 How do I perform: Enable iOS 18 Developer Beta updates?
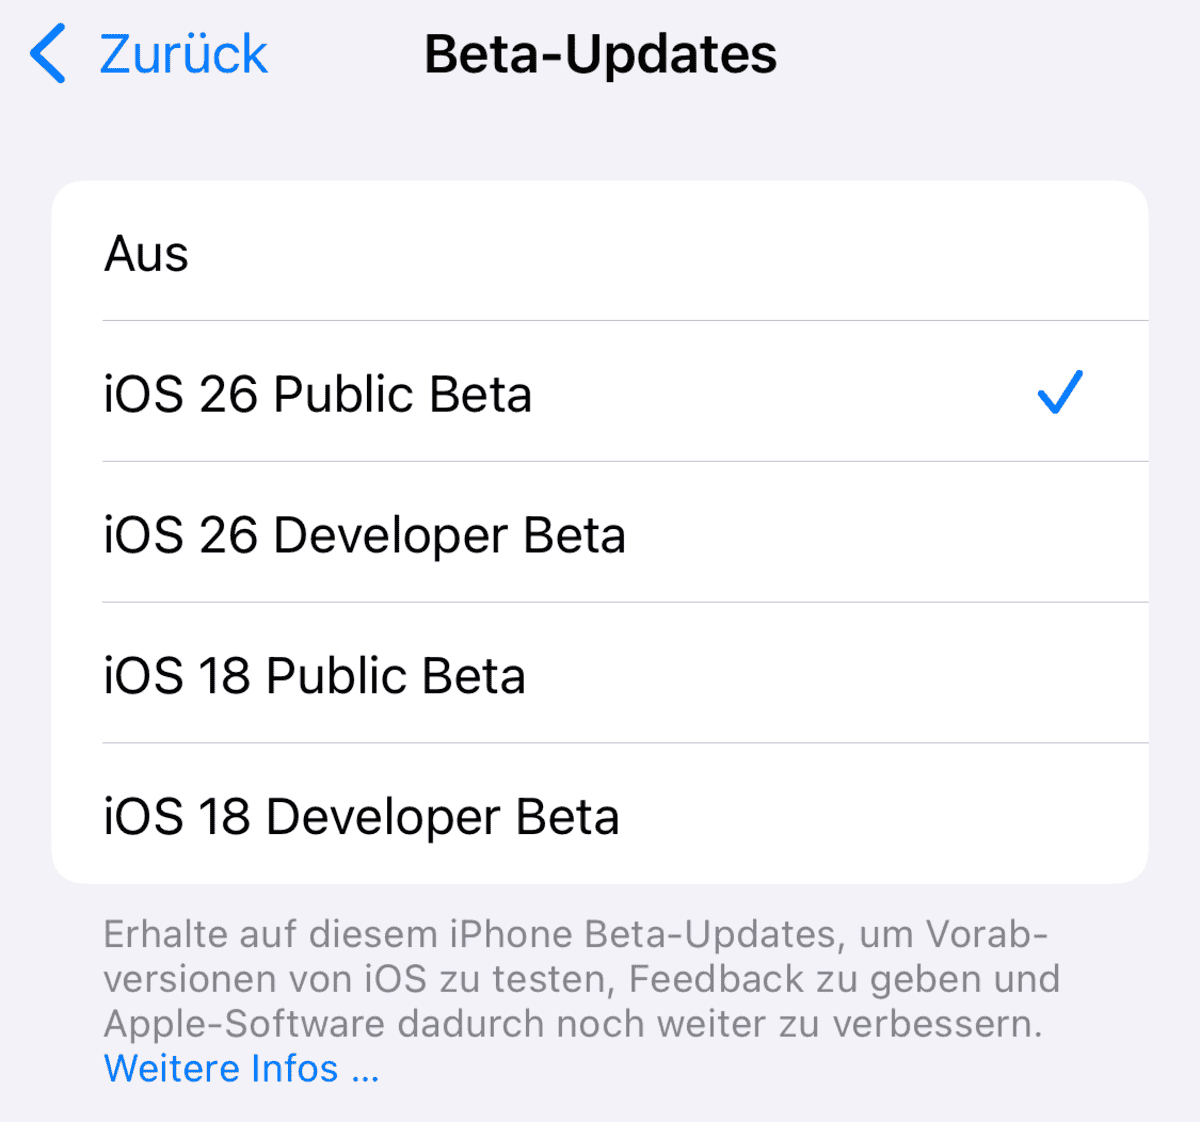click(600, 814)
